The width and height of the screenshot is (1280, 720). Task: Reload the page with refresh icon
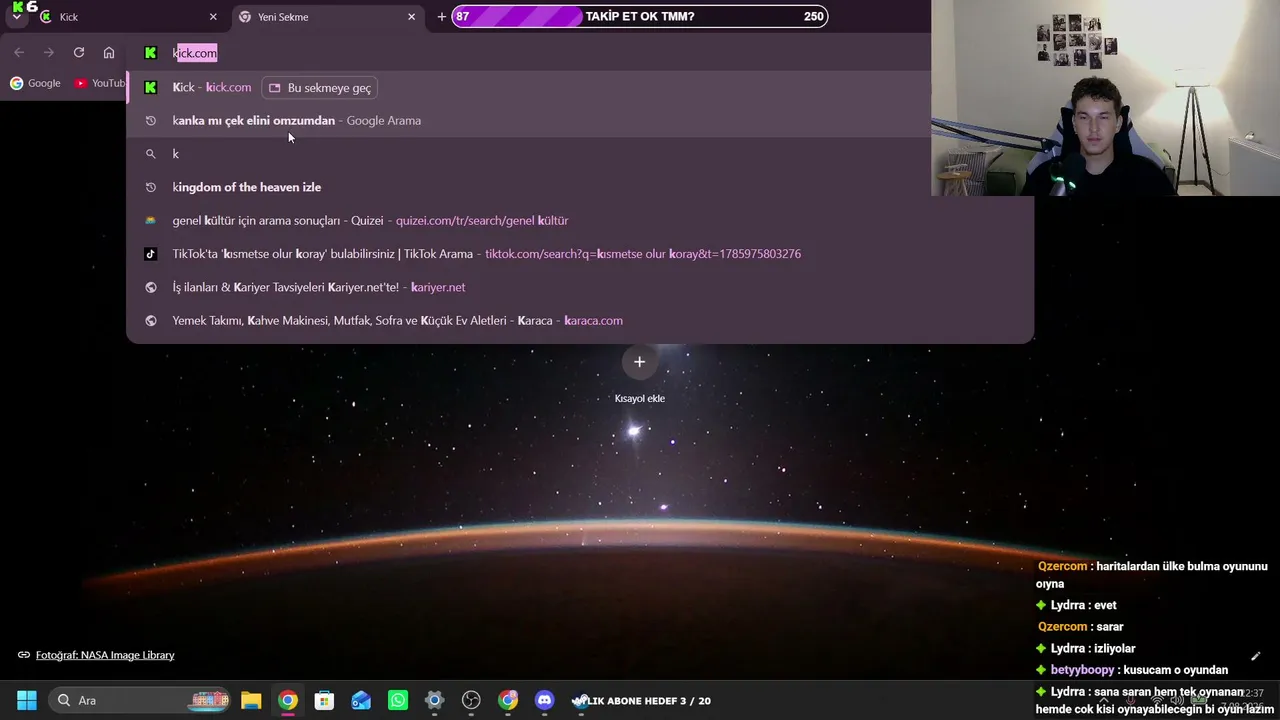[x=79, y=53]
